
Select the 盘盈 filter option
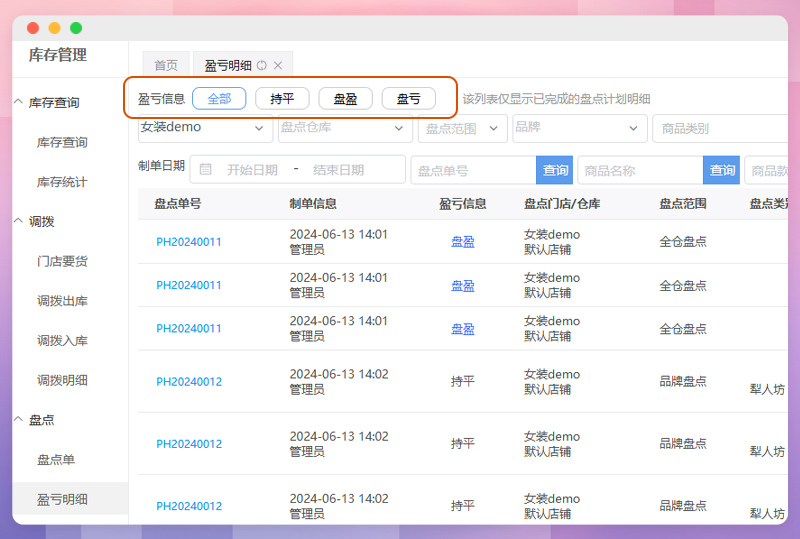(x=345, y=99)
